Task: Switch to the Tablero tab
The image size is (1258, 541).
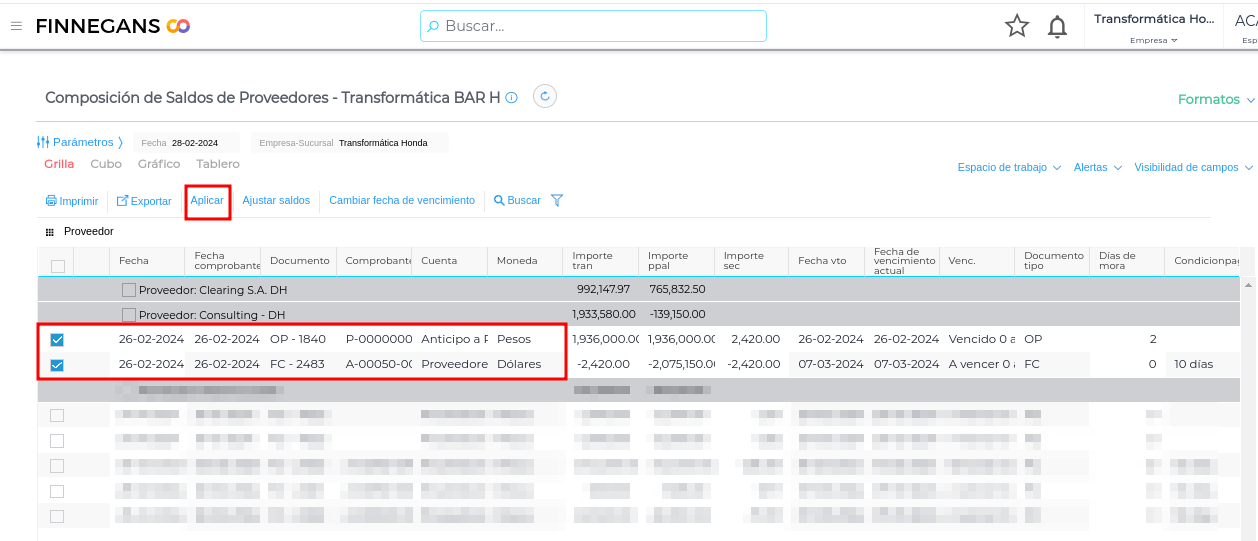Action: pos(218,164)
